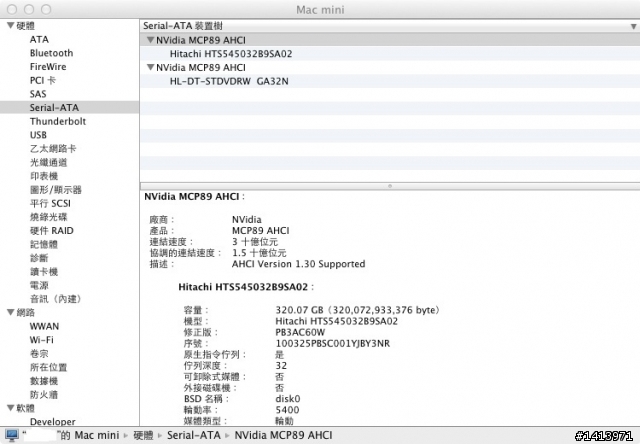Select Thunderbolt in the sidebar

tap(58, 121)
